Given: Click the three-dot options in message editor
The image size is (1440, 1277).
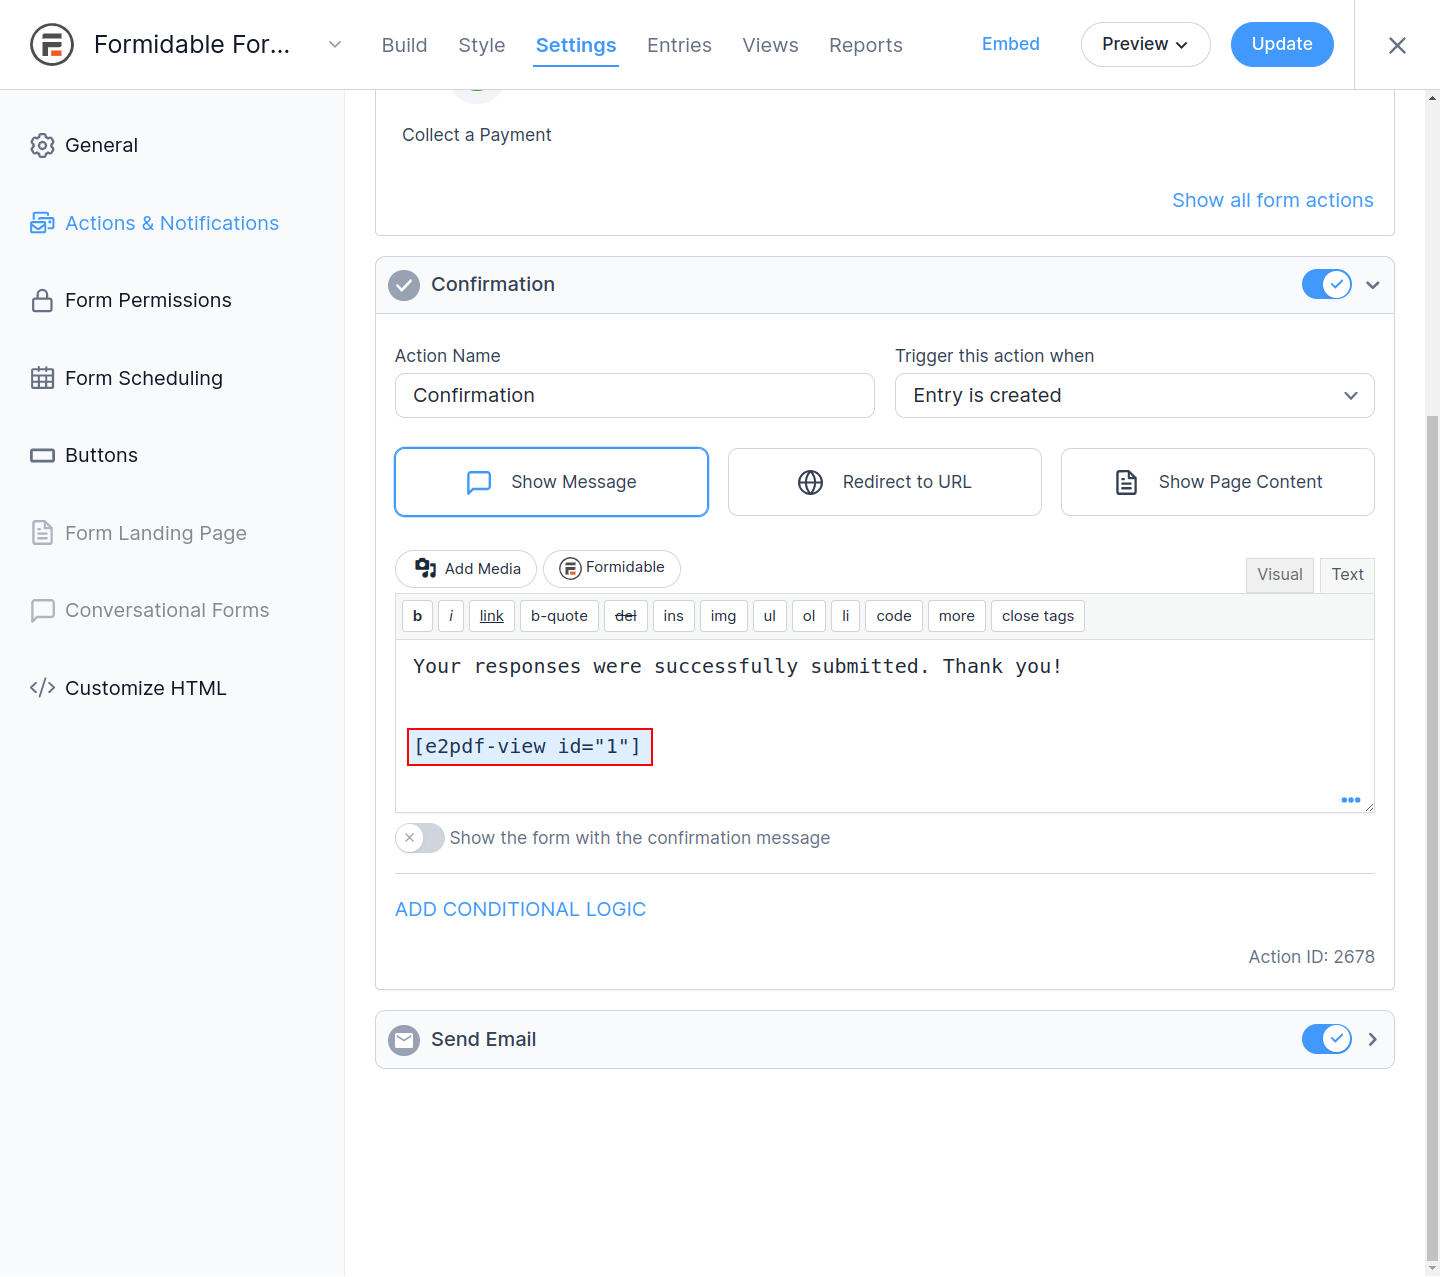Looking at the screenshot, I should point(1350,800).
